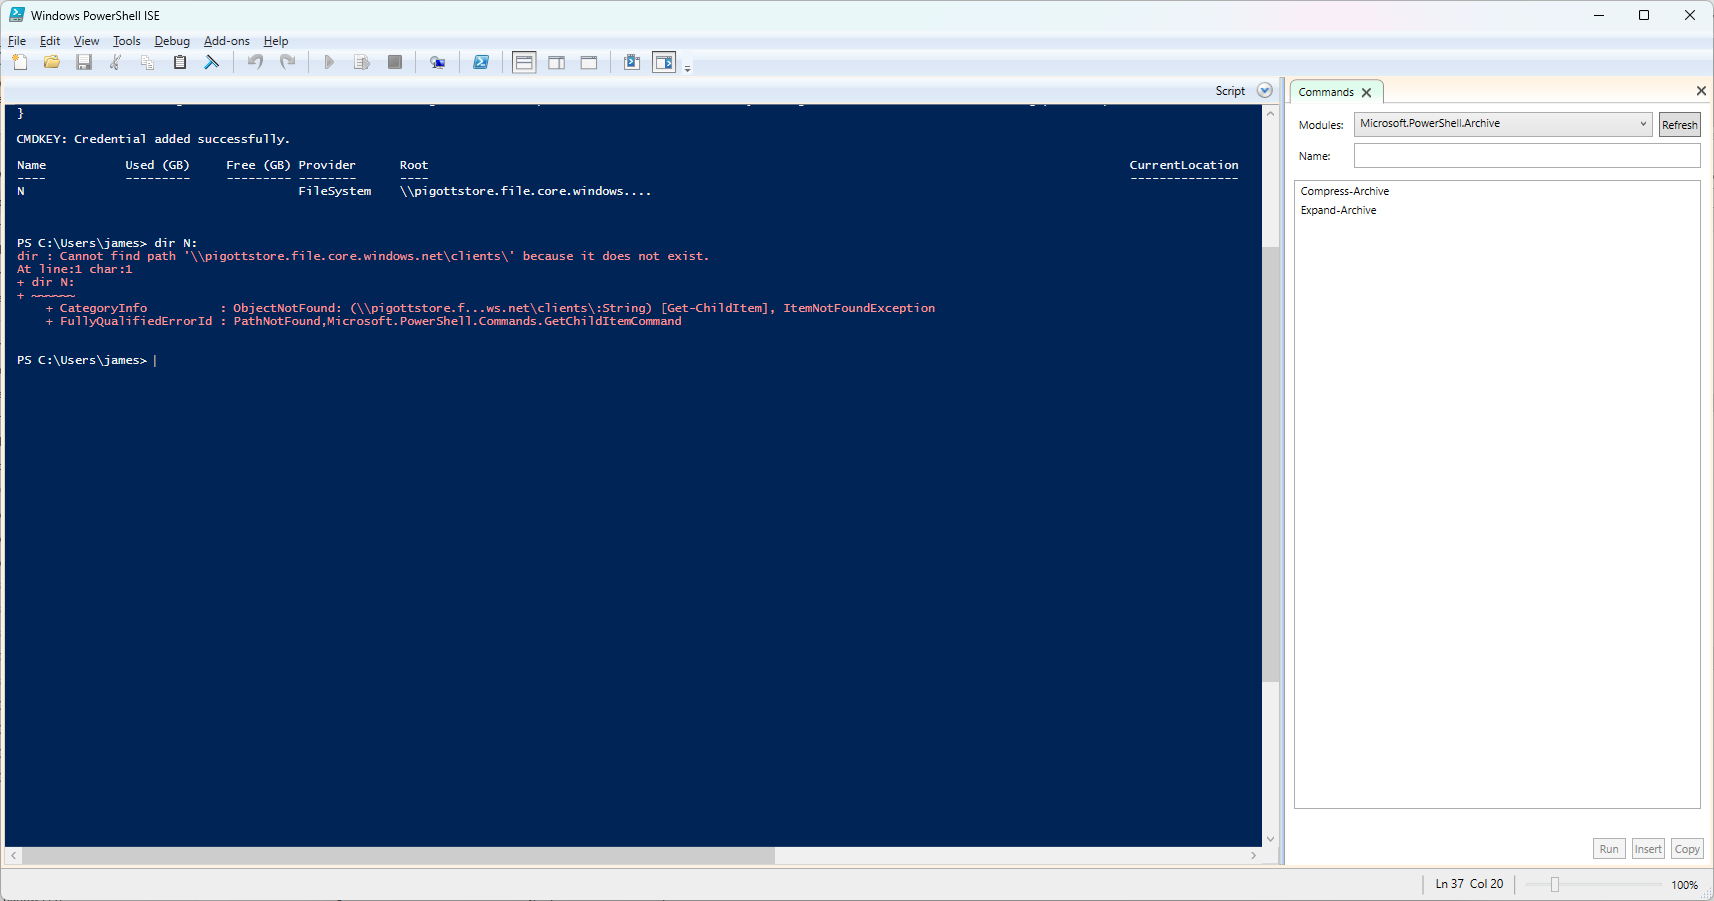The image size is (1714, 901).
Task: Expand the Script pane chevron
Action: point(1264,90)
